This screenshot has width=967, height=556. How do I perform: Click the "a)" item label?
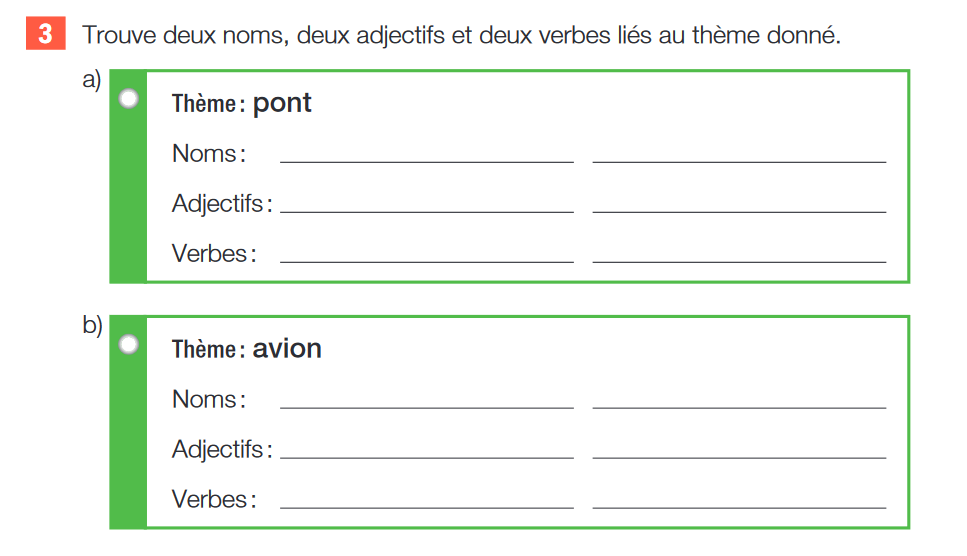click(92, 81)
